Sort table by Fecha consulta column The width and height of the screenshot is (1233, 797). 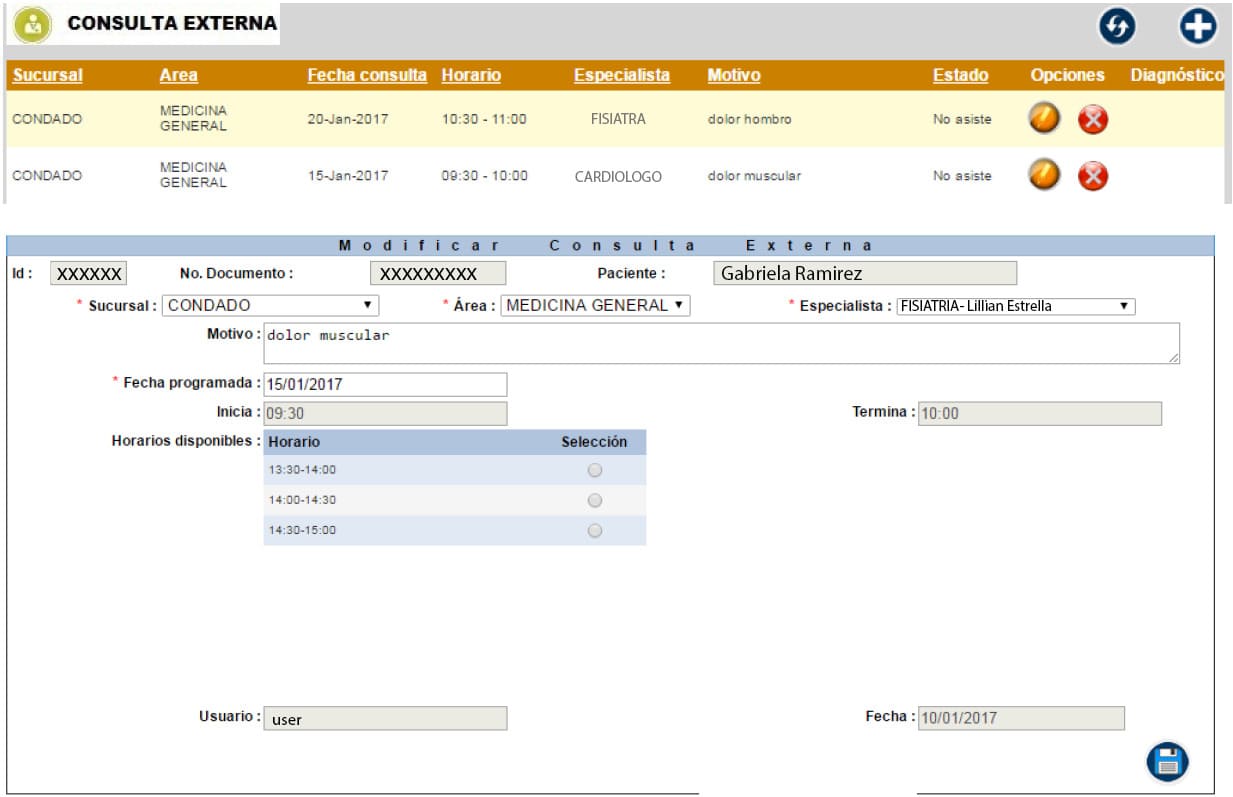coord(367,75)
